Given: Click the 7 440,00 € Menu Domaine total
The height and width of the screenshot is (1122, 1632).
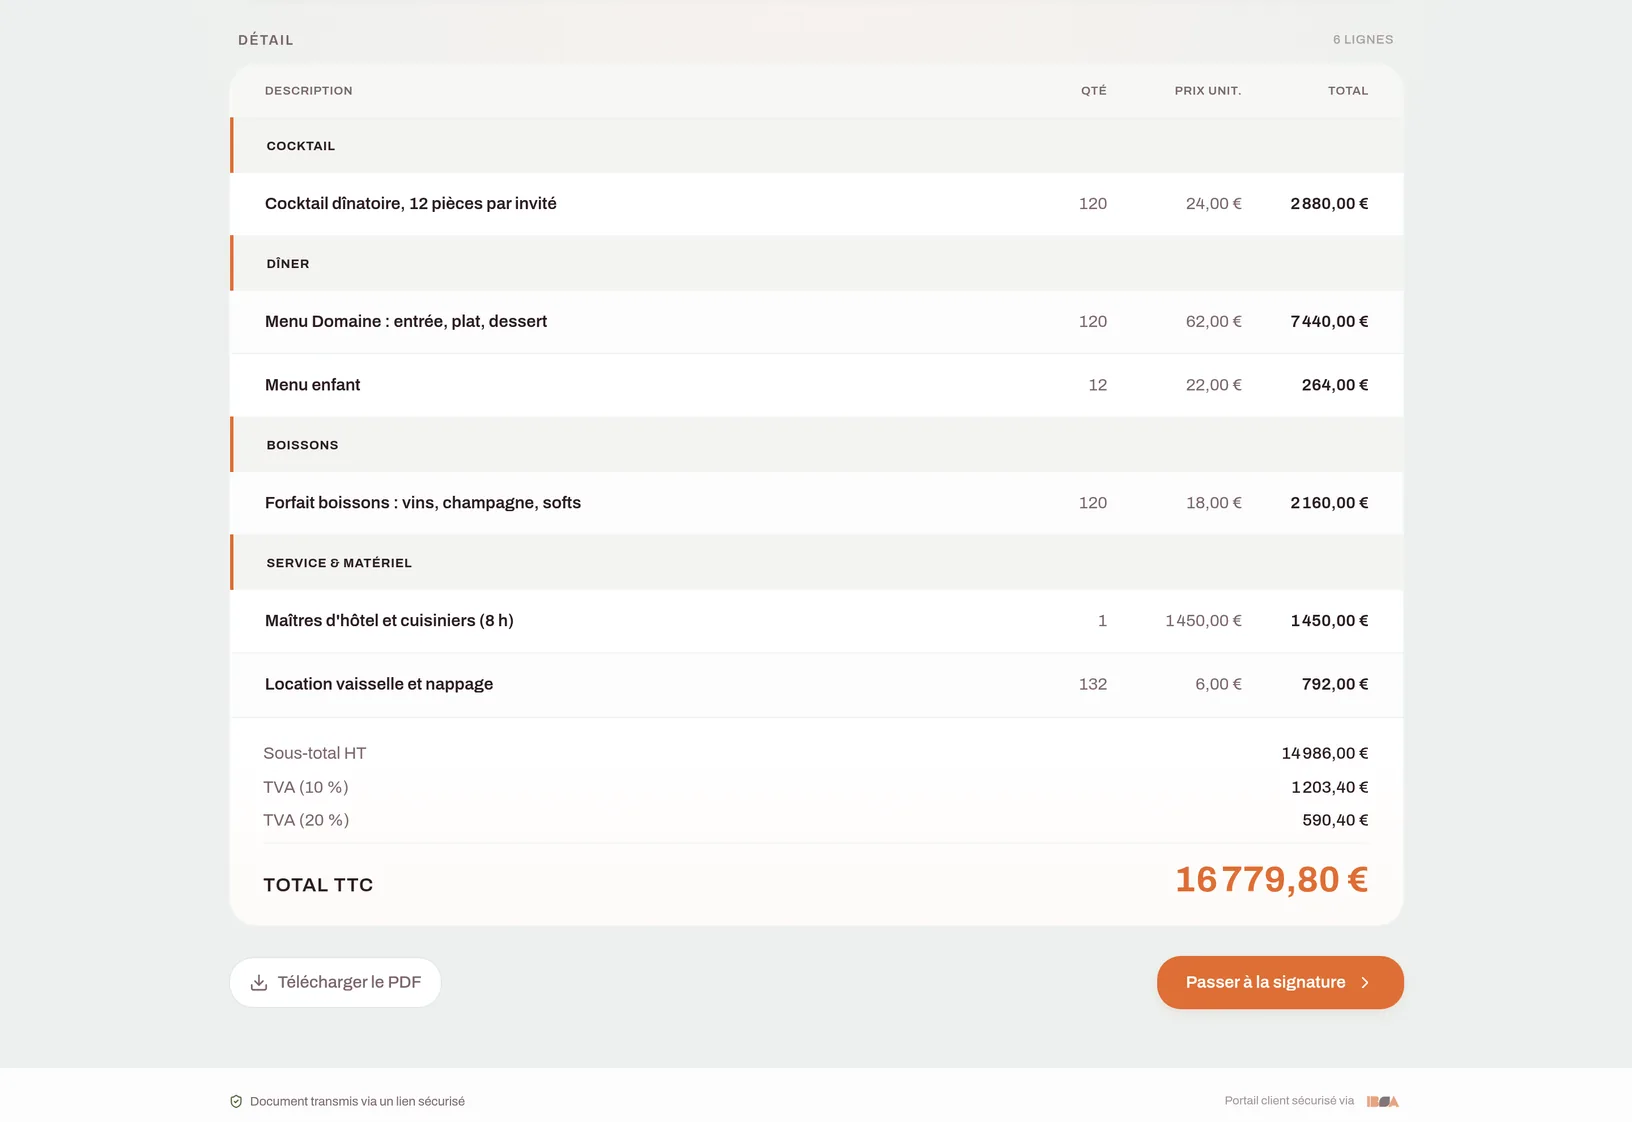Looking at the screenshot, I should (x=1329, y=322).
